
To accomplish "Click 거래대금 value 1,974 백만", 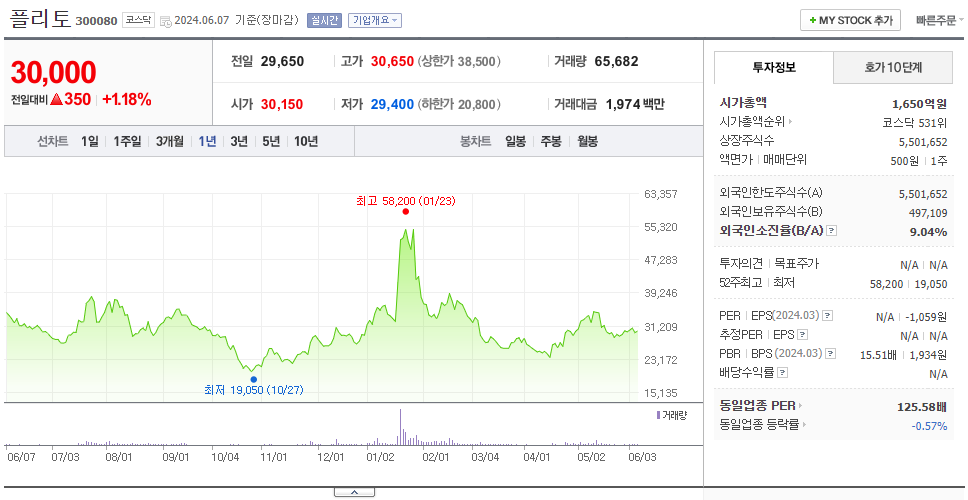I will point(635,104).
